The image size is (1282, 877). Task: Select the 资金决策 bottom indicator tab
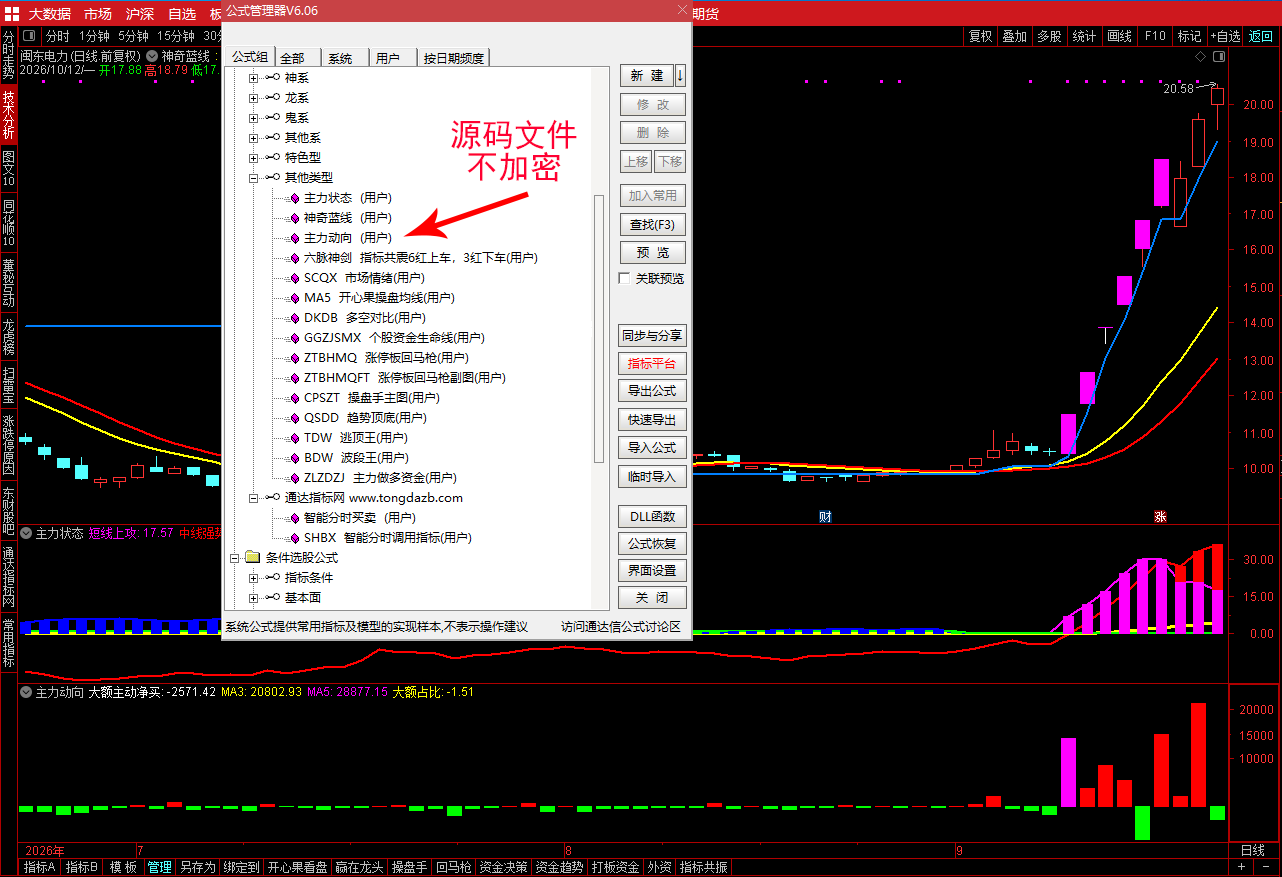(x=504, y=868)
